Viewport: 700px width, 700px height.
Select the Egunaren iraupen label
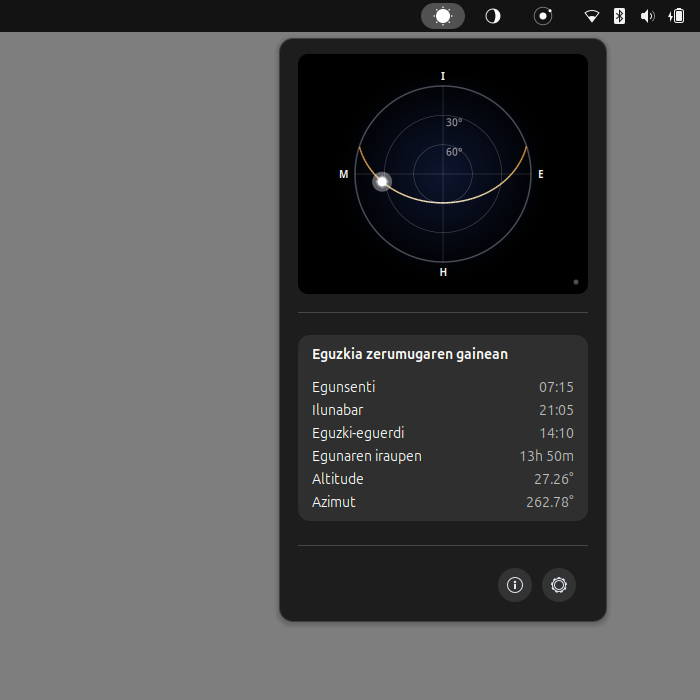367,456
